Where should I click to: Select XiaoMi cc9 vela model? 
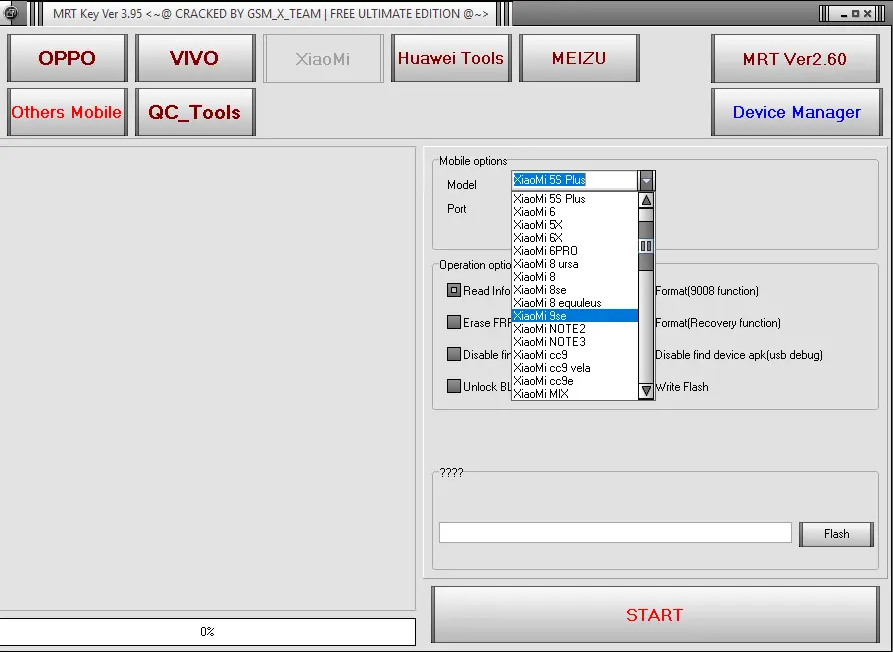coord(575,368)
